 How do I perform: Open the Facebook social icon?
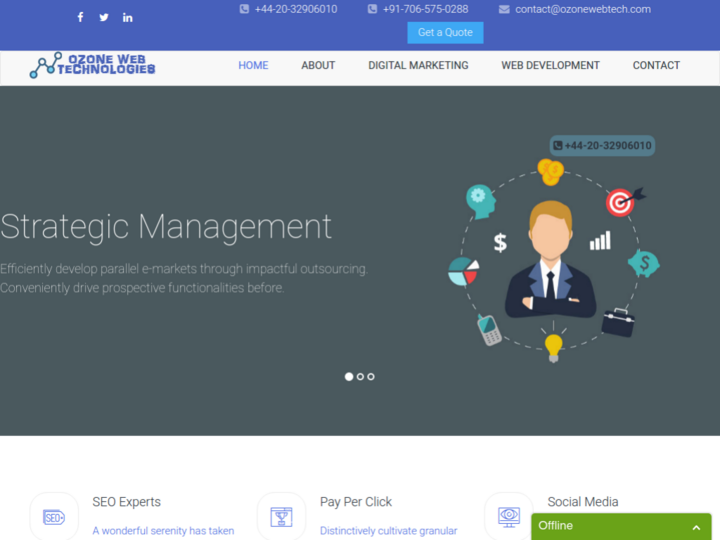[x=81, y=17]
